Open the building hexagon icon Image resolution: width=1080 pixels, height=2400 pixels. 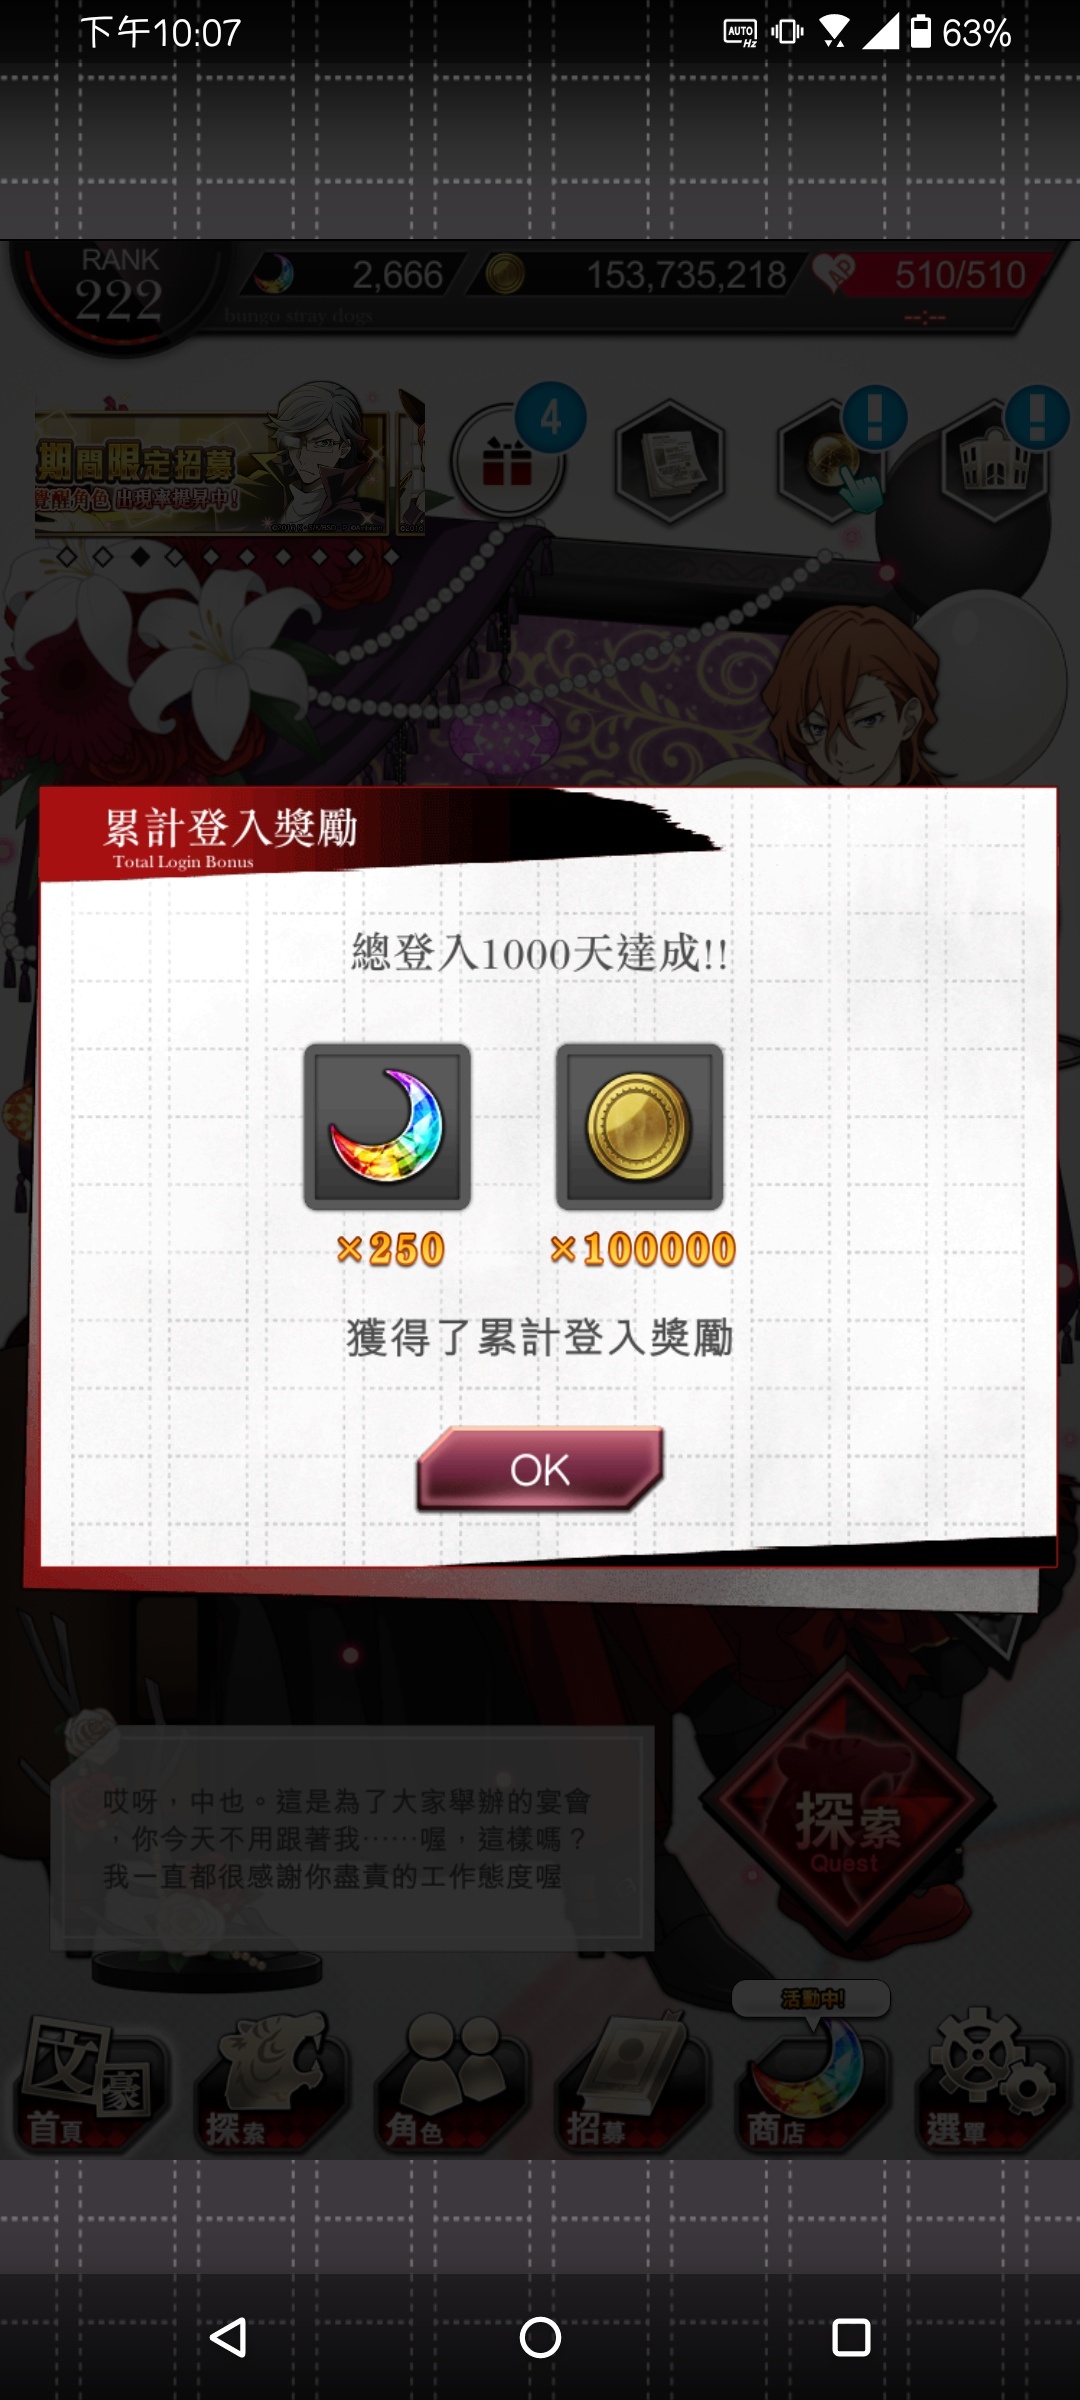(994, 461)
